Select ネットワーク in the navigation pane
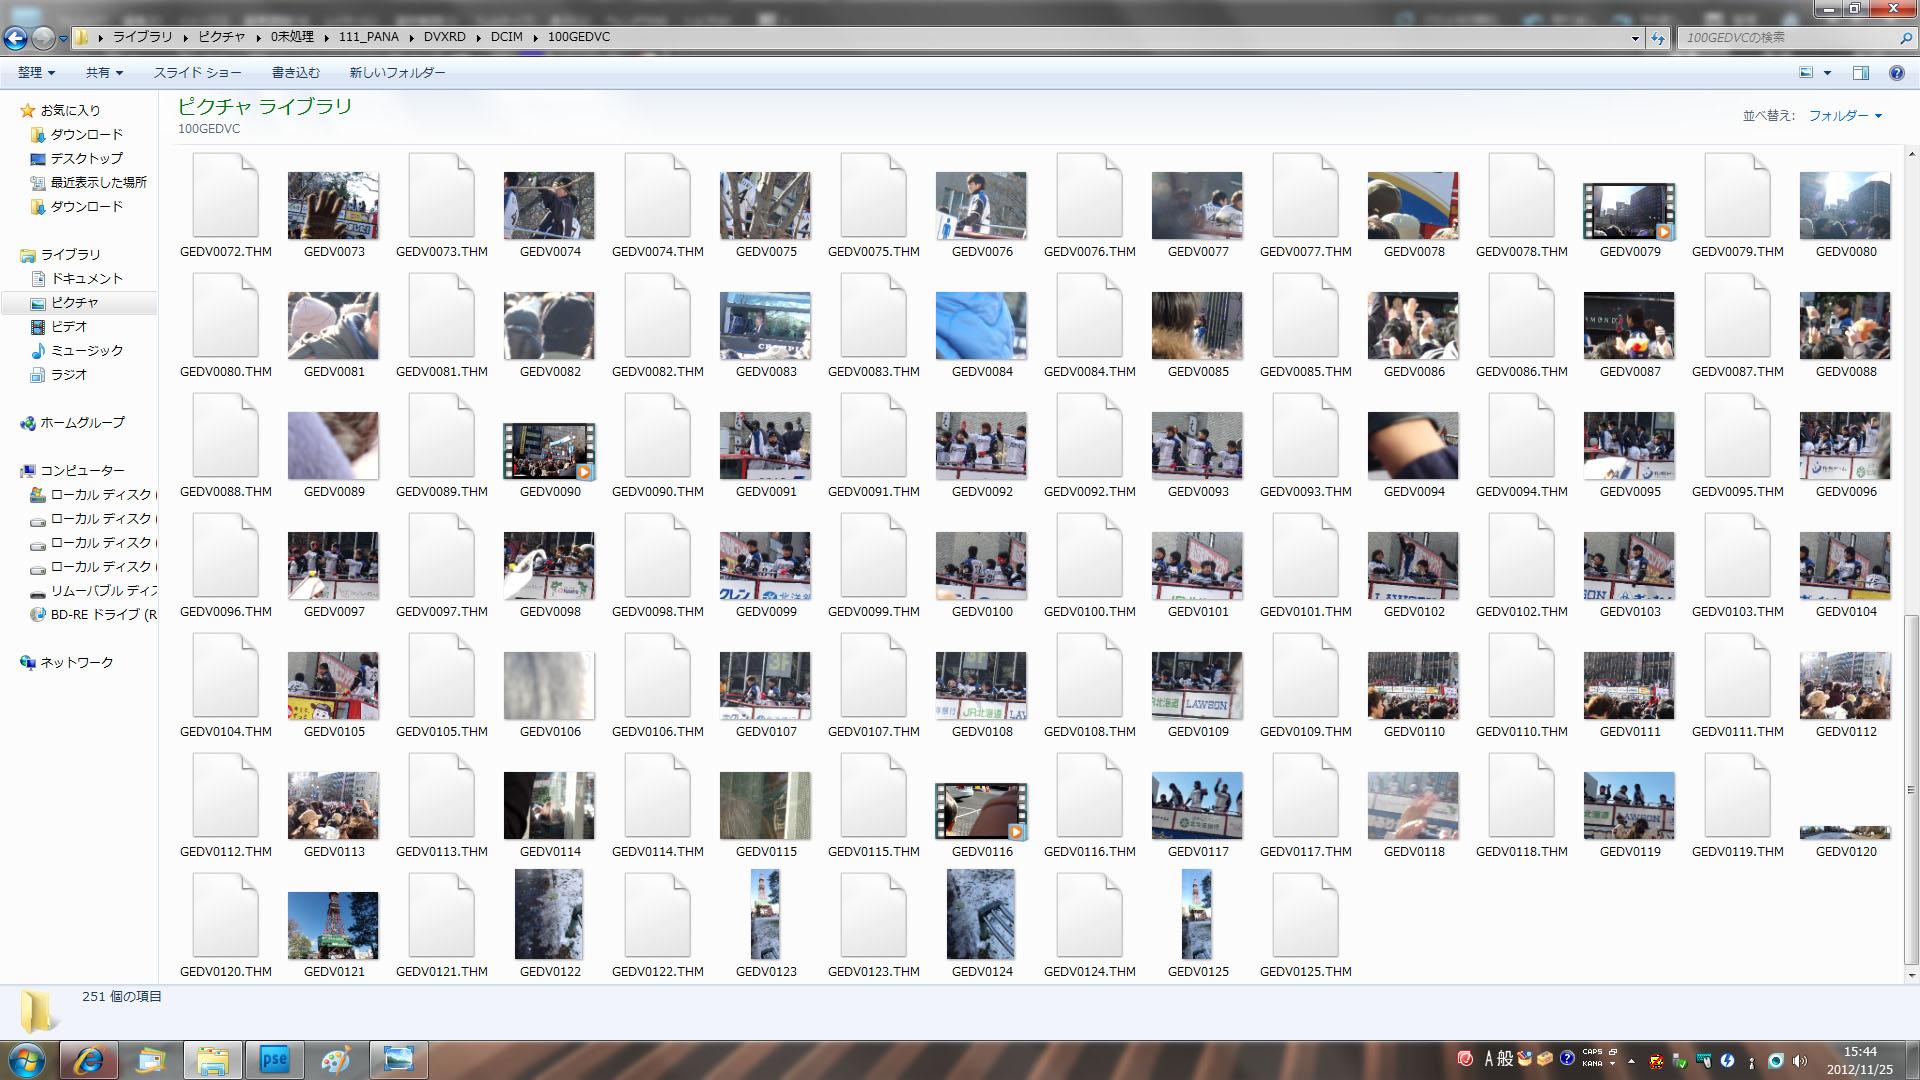The width and height of the screenshot is (1920, 1080). coord(76,663)
